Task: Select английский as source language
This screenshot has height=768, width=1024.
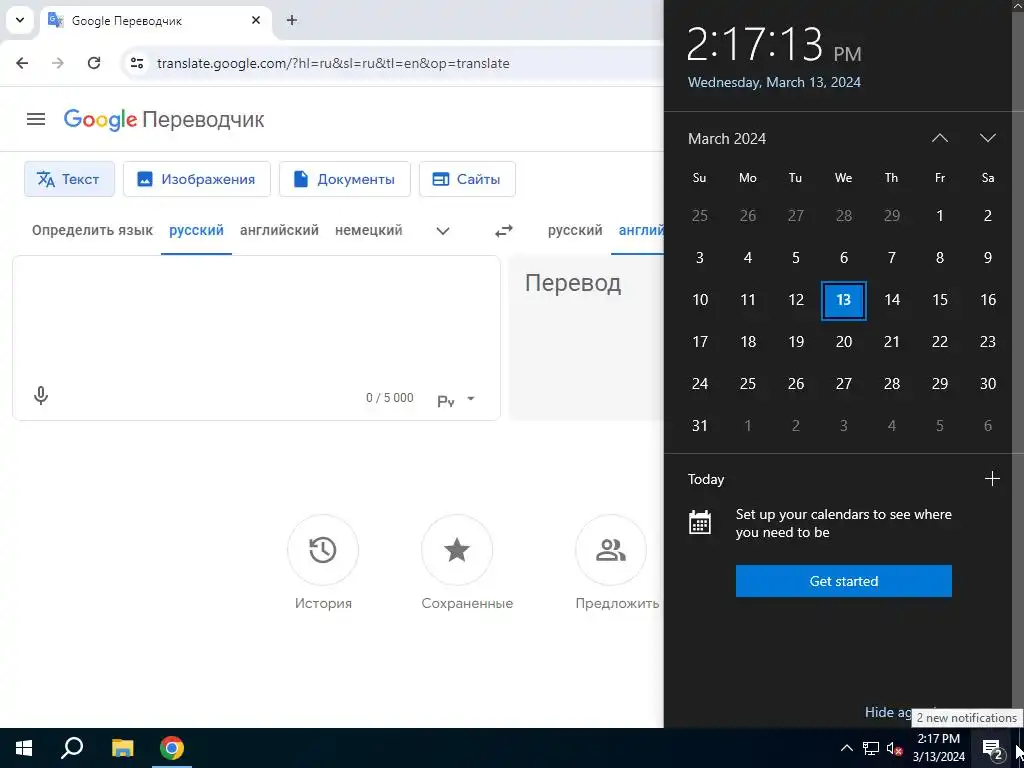Action: 280,231
